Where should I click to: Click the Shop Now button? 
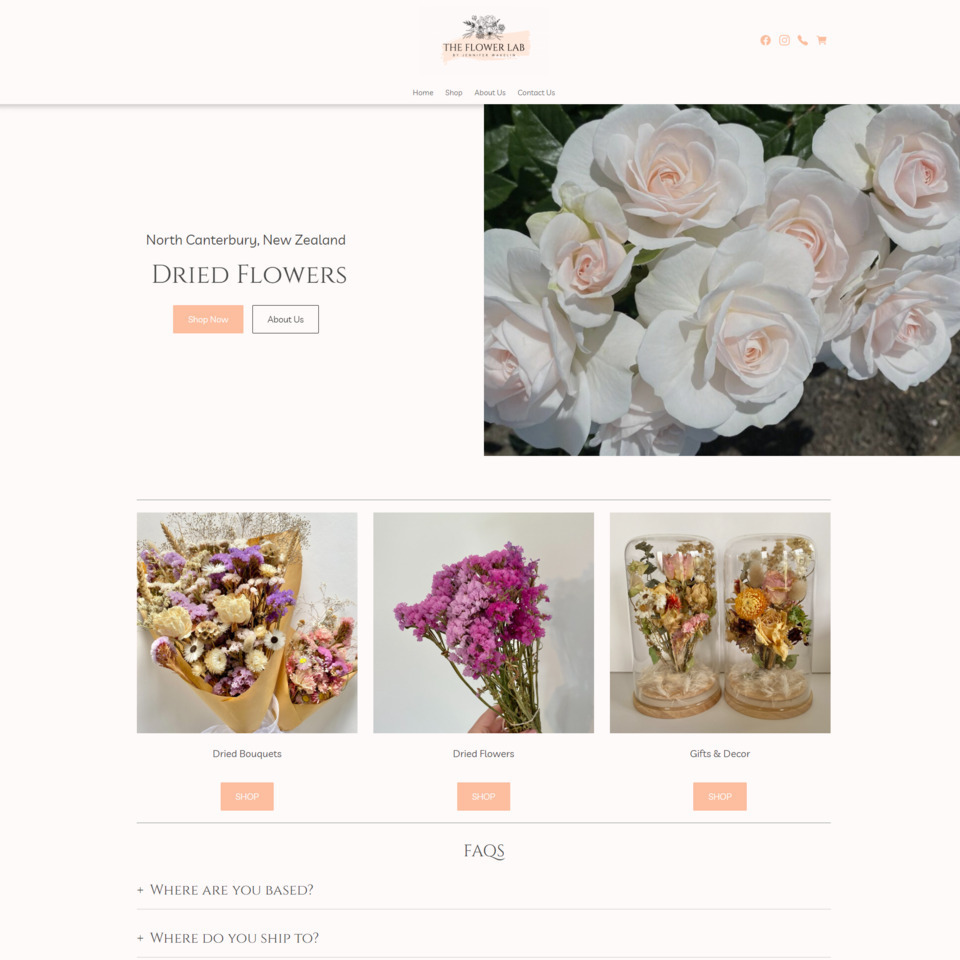208,319
